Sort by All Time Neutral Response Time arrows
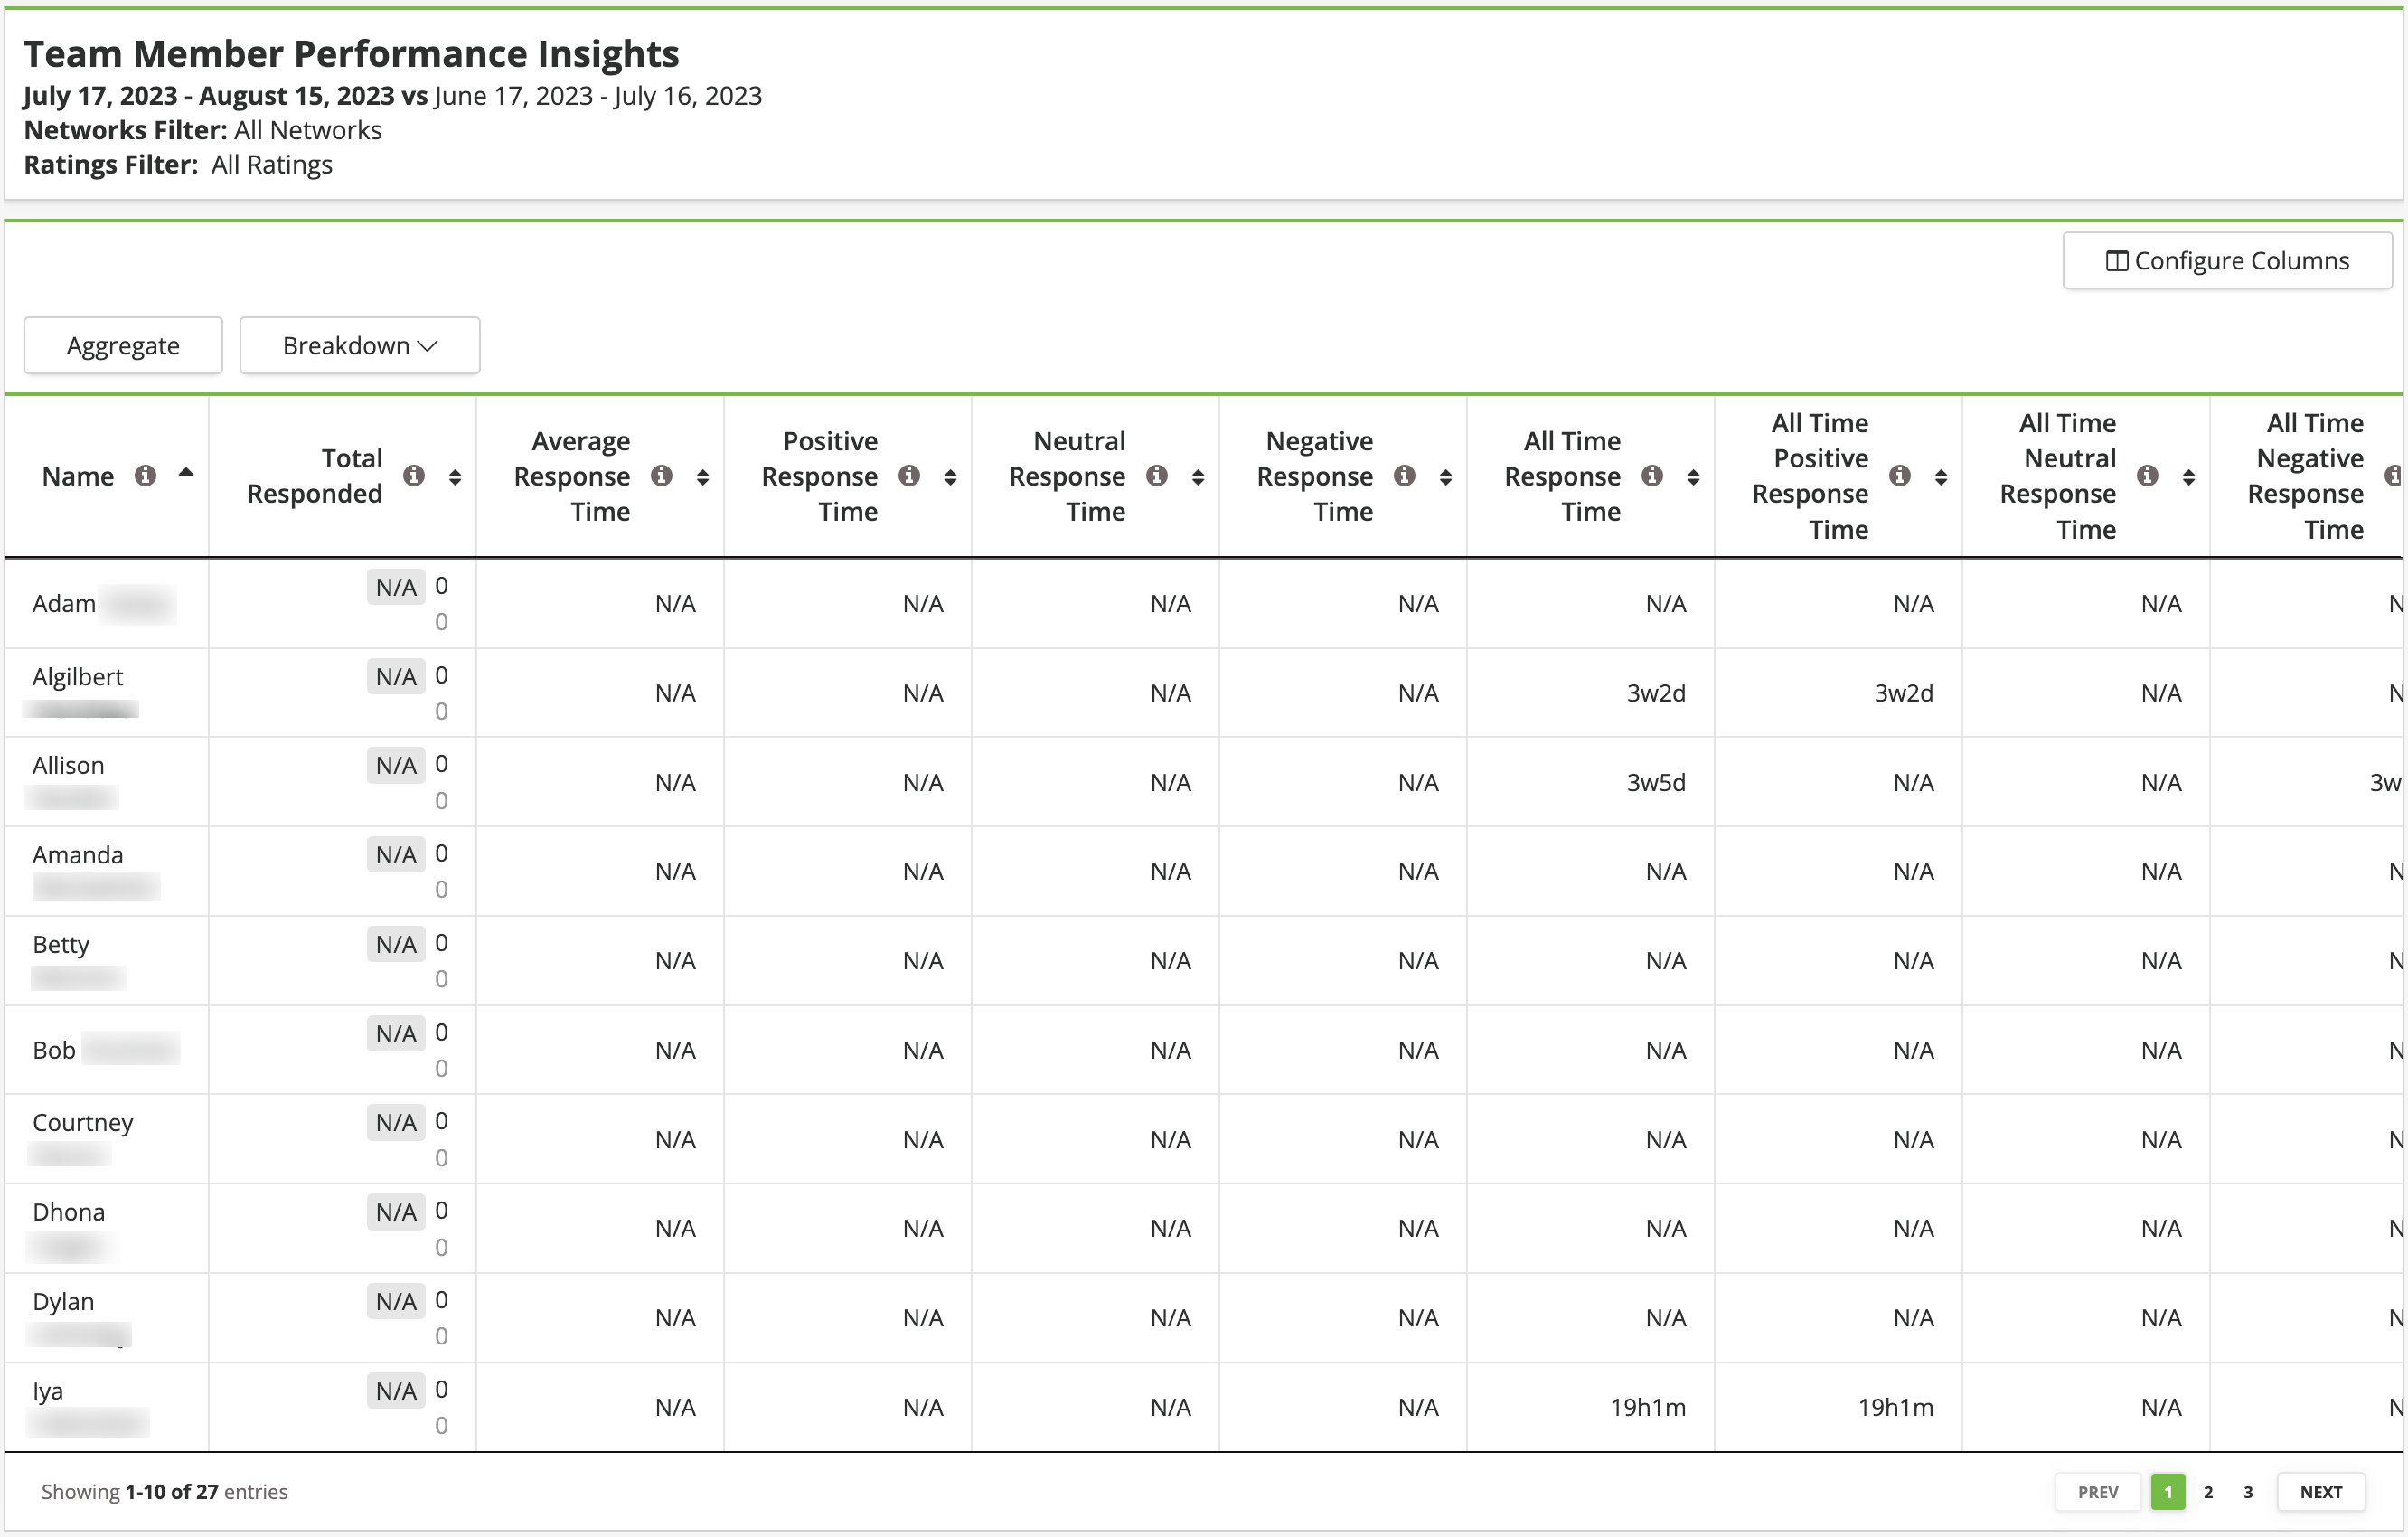The width and height of the screenshot is (2408, 1537). [x=2189, y=477]
